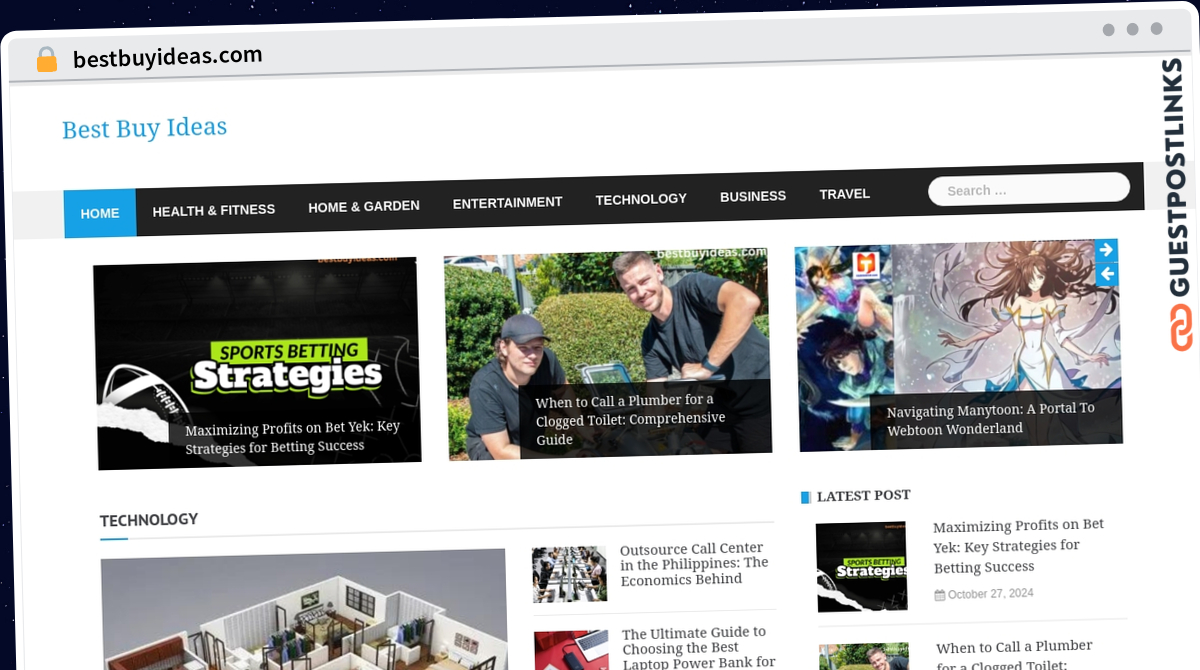
Task: Open the HOME & GARDEN menu
Action: [364, 206]
